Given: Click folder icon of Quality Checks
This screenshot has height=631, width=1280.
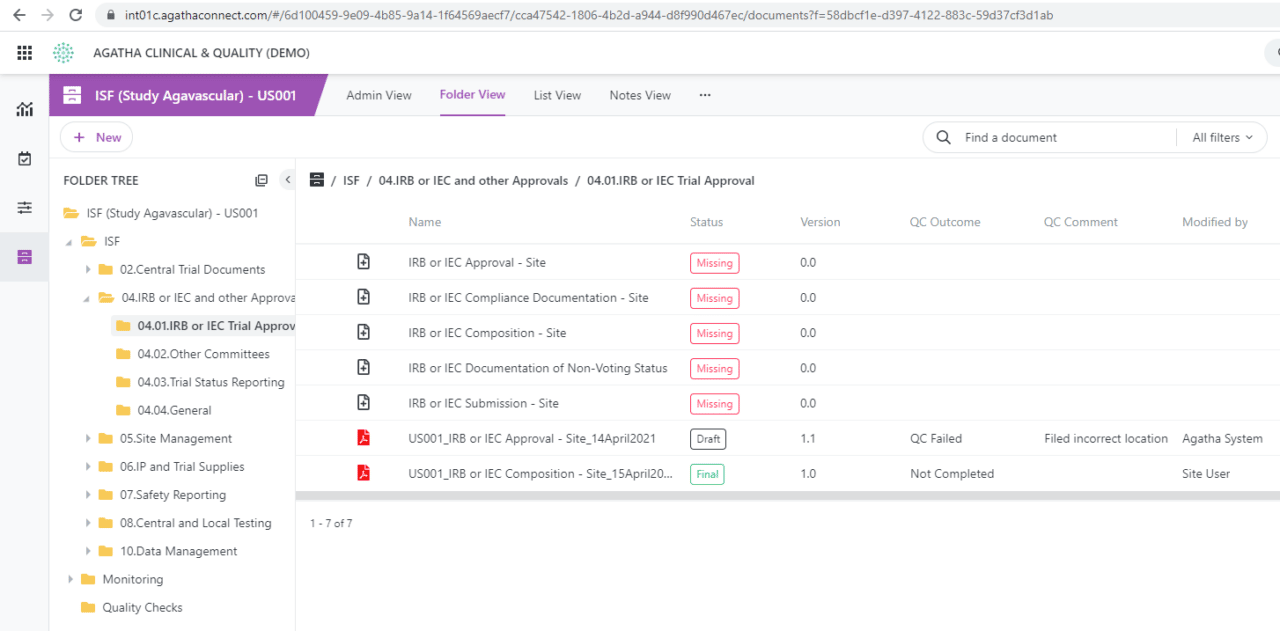Looking at the screenshot, I should (x=88, y=607).
